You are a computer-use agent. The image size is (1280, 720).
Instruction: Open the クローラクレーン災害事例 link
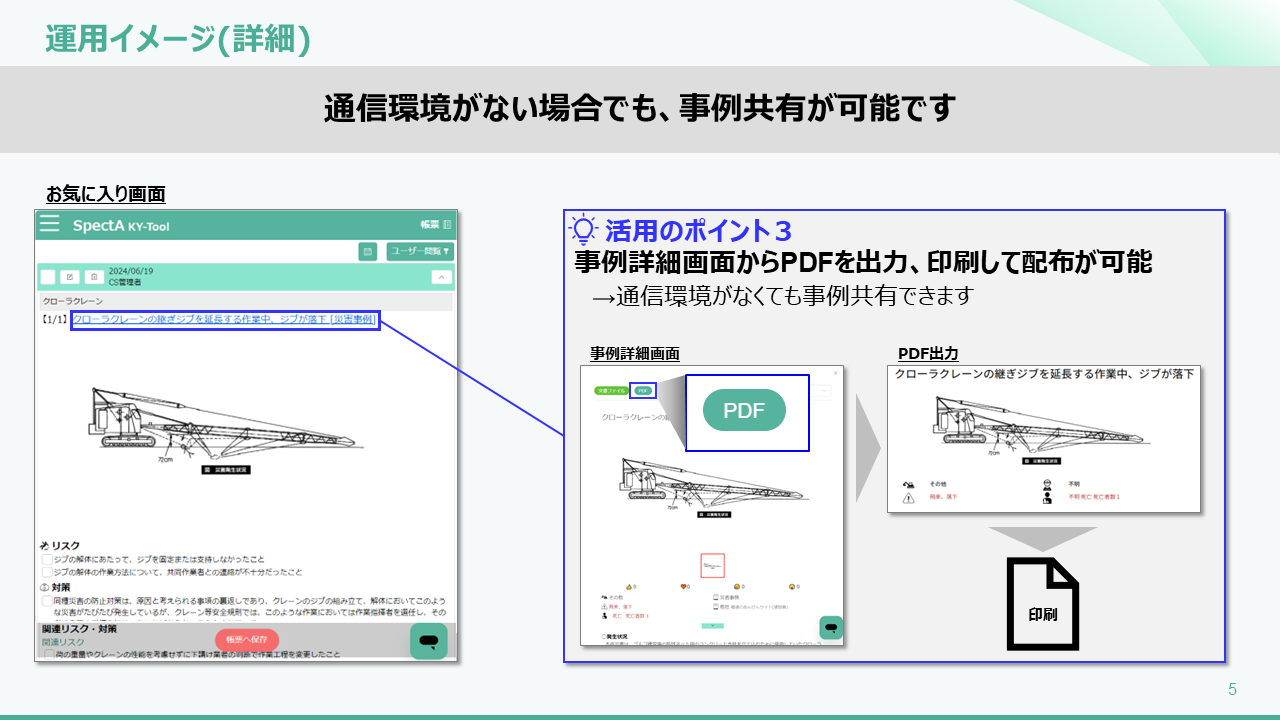[x=225, y=319]
